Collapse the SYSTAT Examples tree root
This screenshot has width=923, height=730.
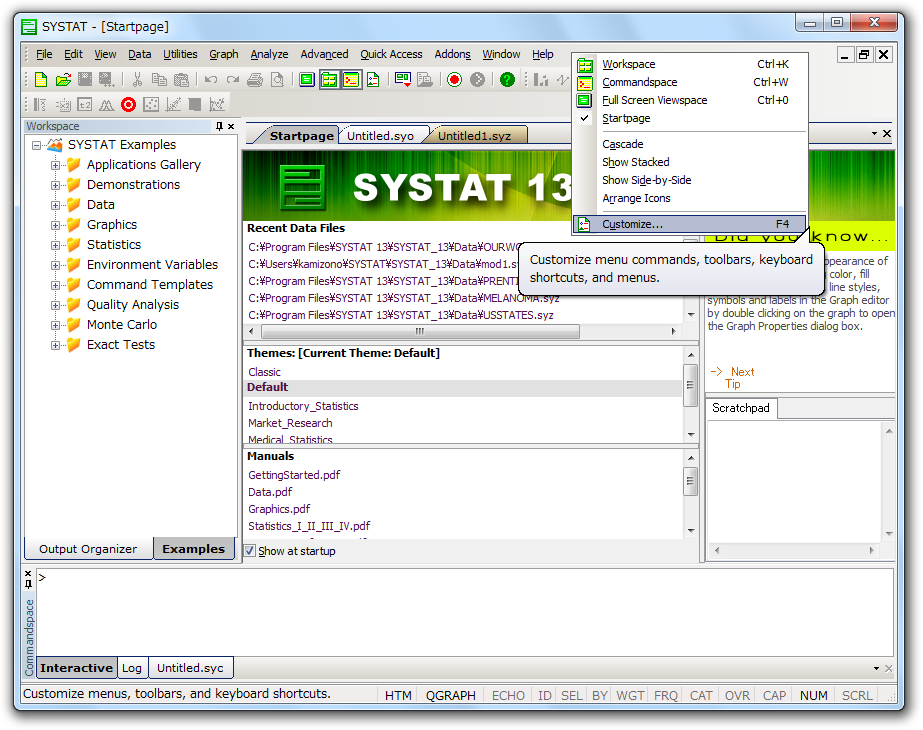tap(36, 145)
